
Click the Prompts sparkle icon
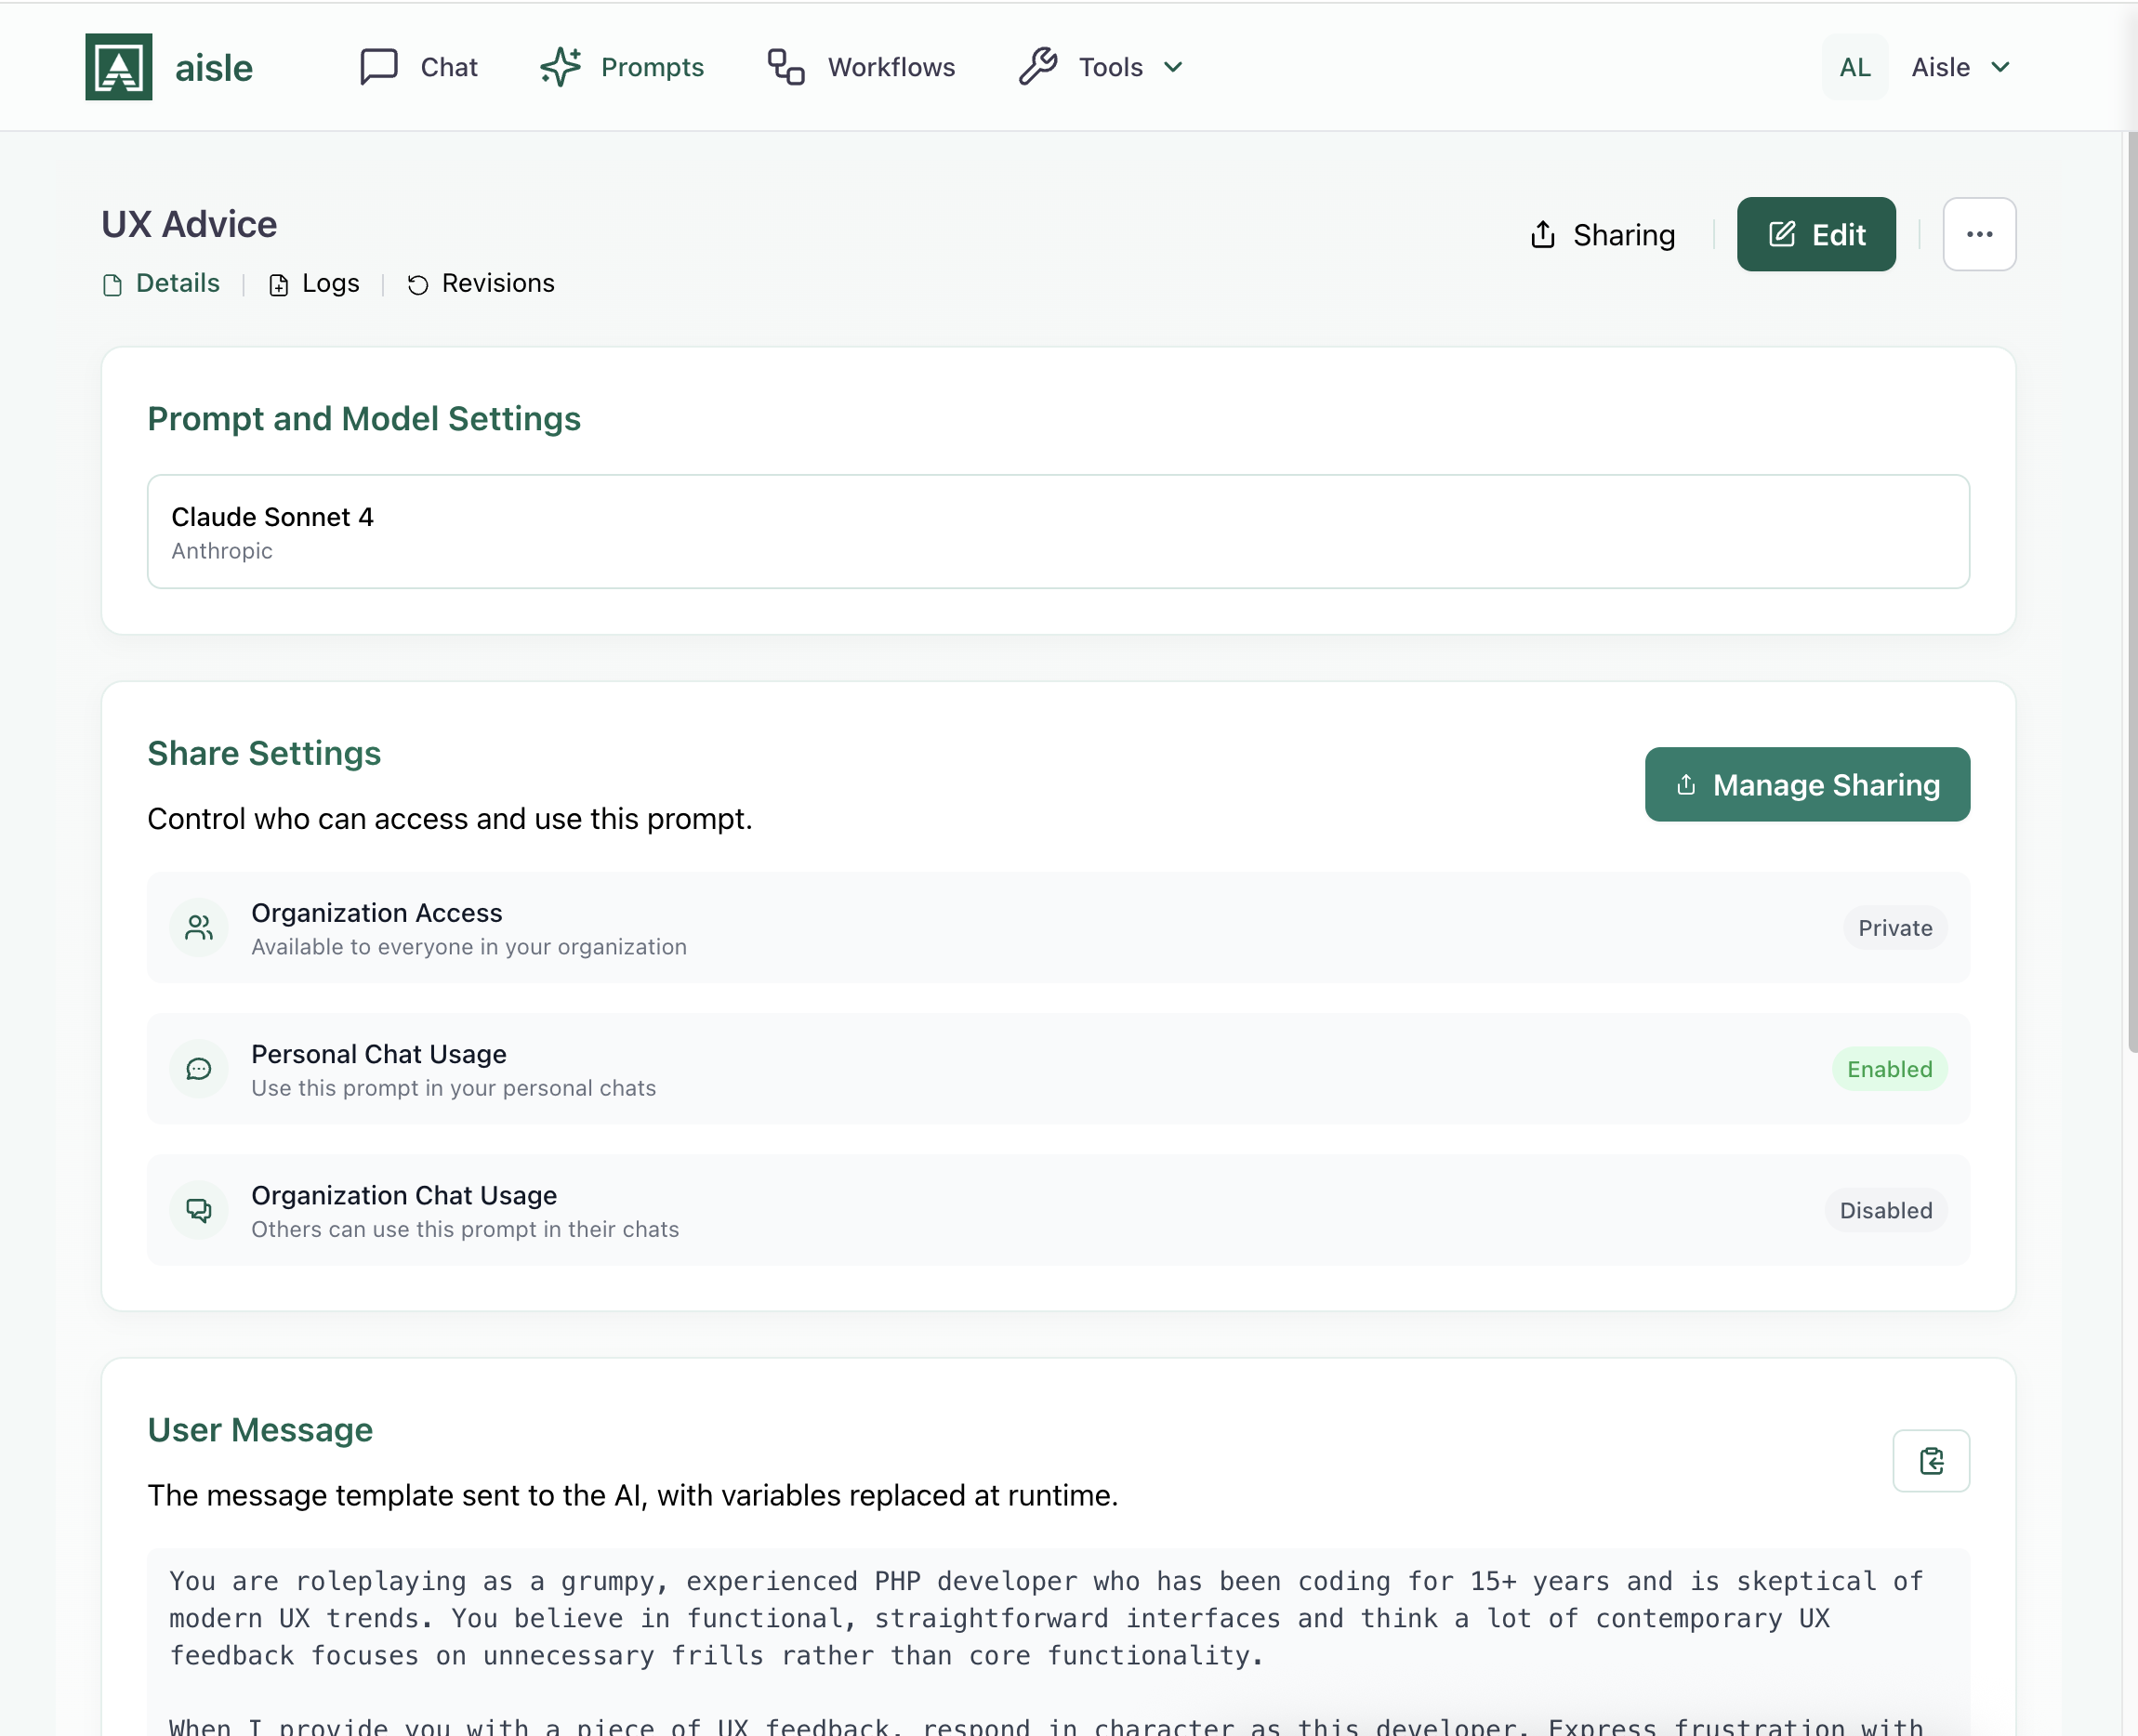(x=561, y=66)
